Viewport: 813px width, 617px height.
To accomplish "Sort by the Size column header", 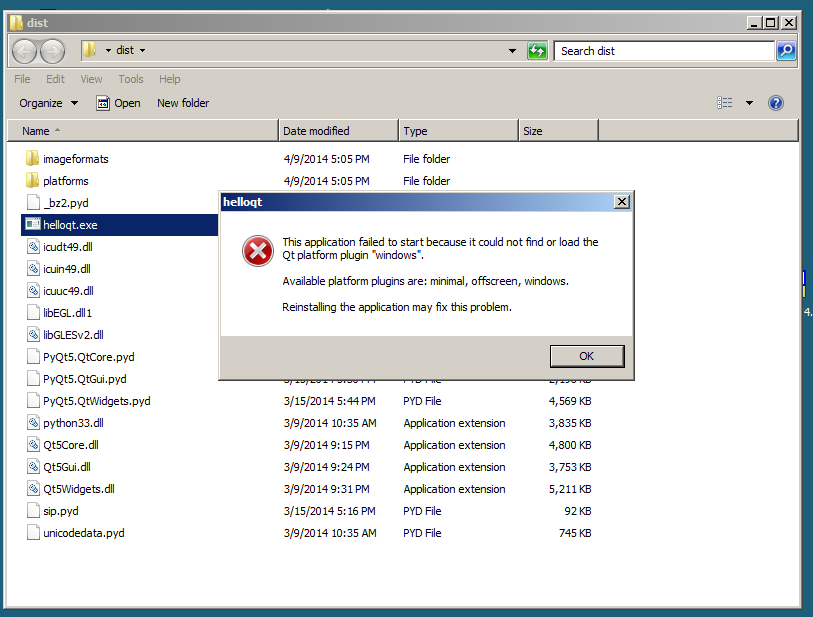I will (x=558, y=131).
